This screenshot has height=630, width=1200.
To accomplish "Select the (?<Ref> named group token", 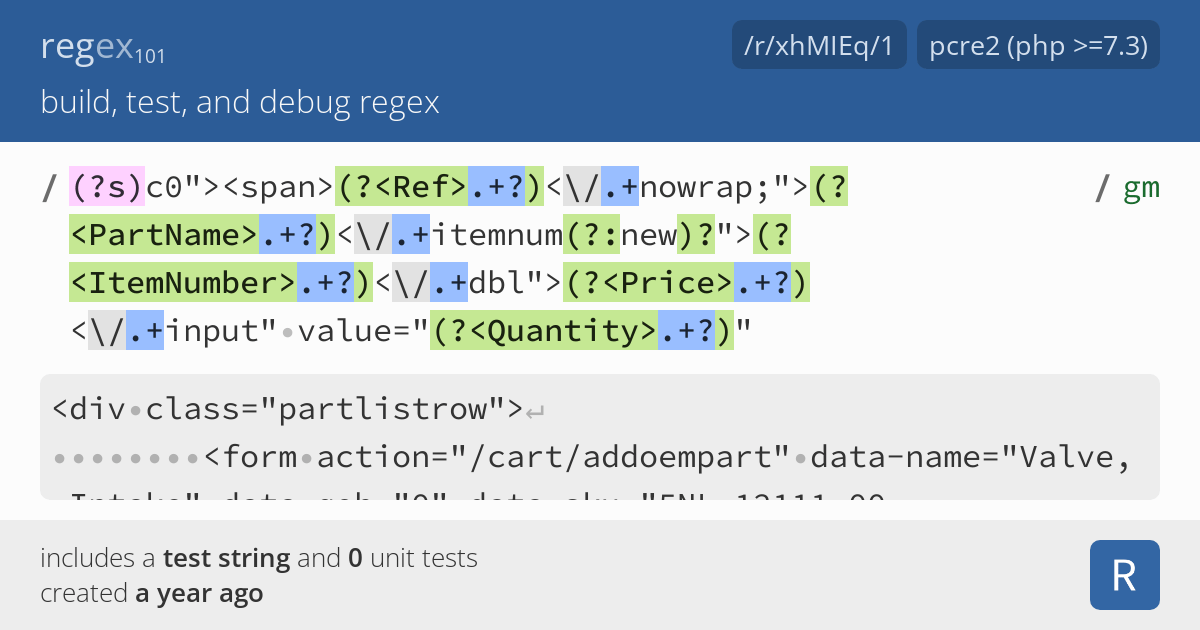I will tap(402, 187).
